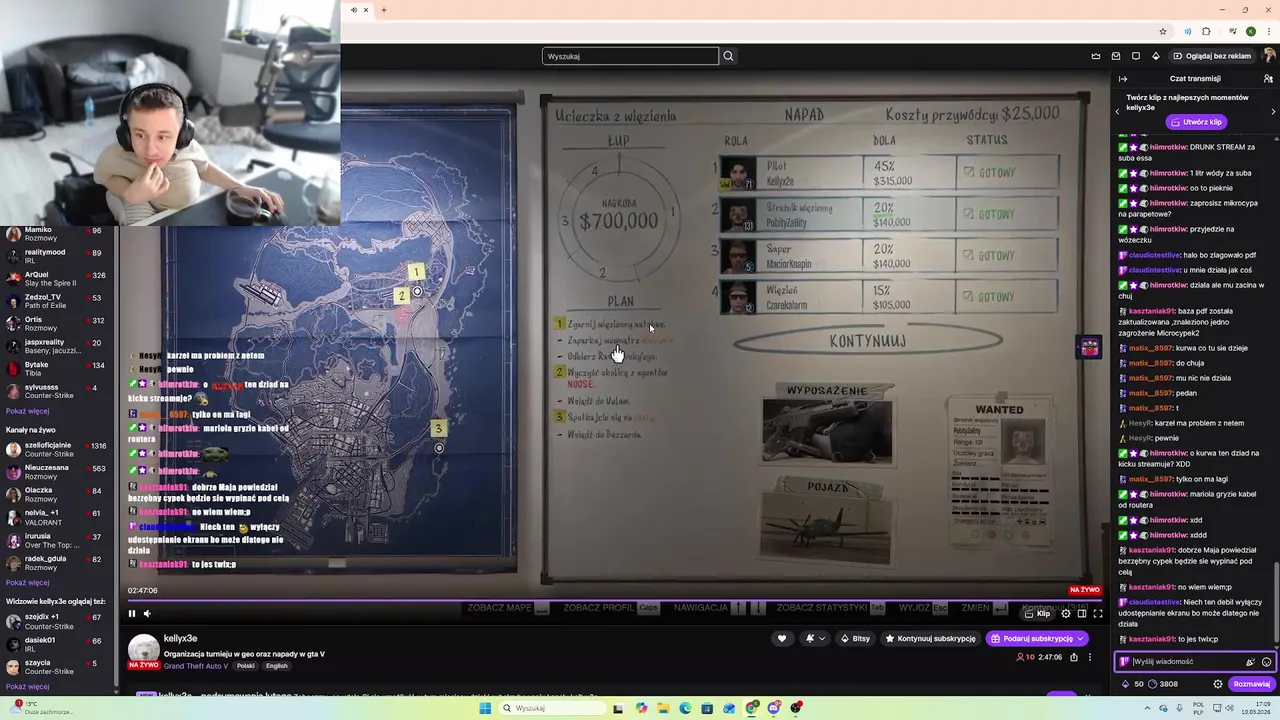The height and width of the screenshot is (720, 1280).
Task: Expand Pokaż więcej under kellyx3e viewers list
Action: 27,687
